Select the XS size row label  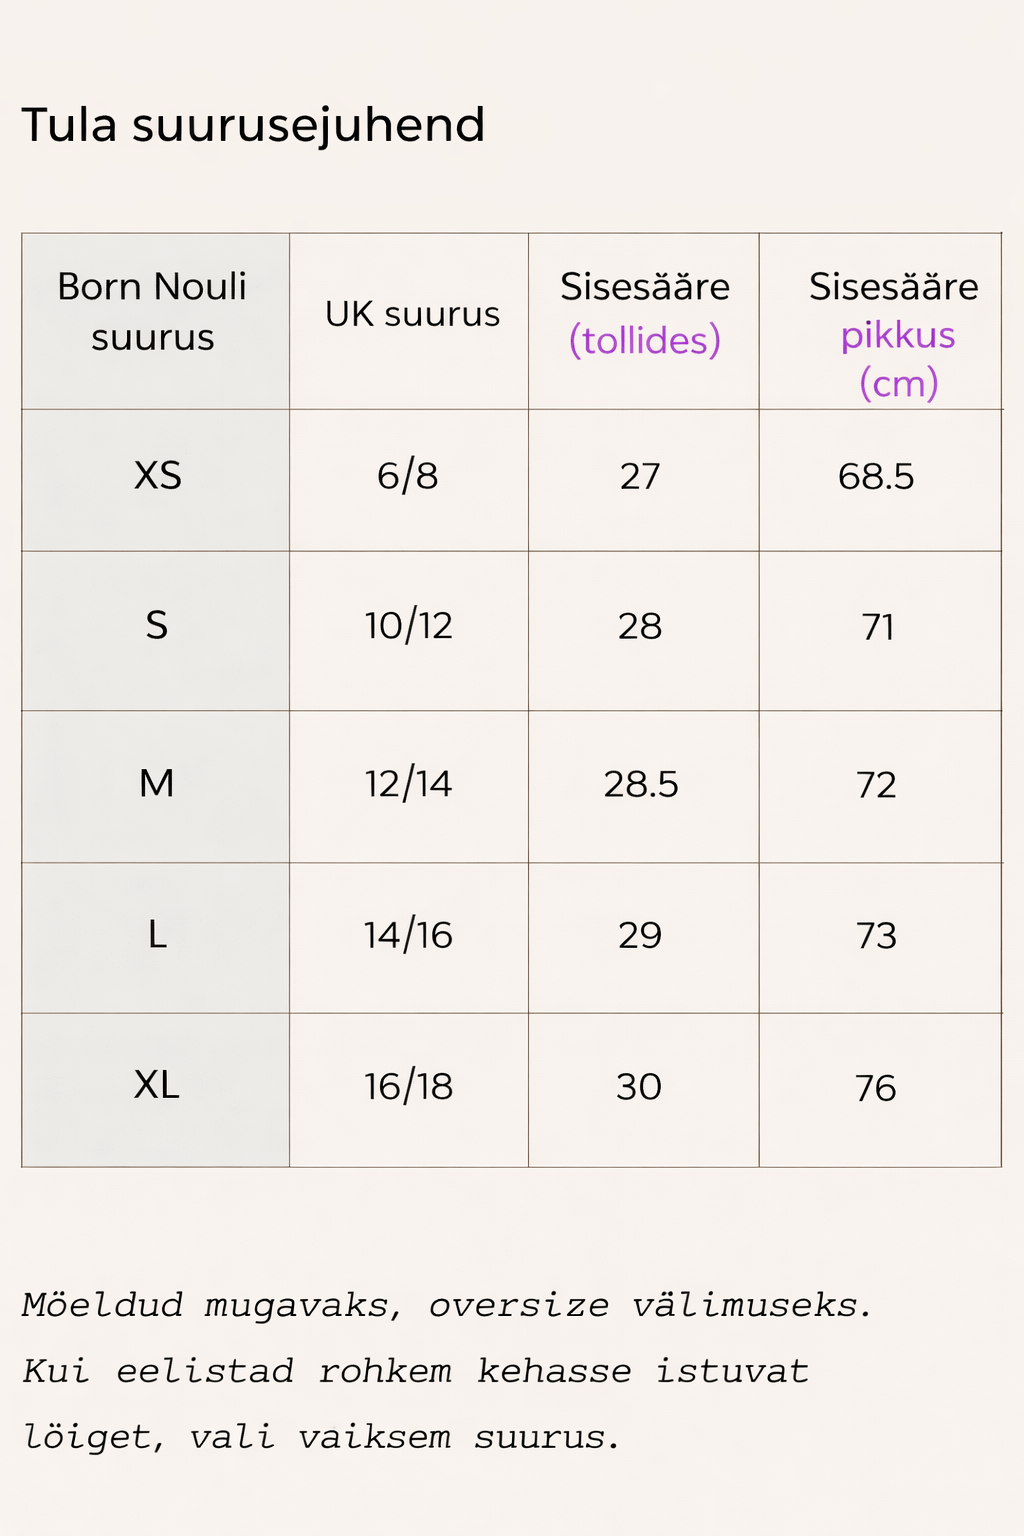pos(158,475)
